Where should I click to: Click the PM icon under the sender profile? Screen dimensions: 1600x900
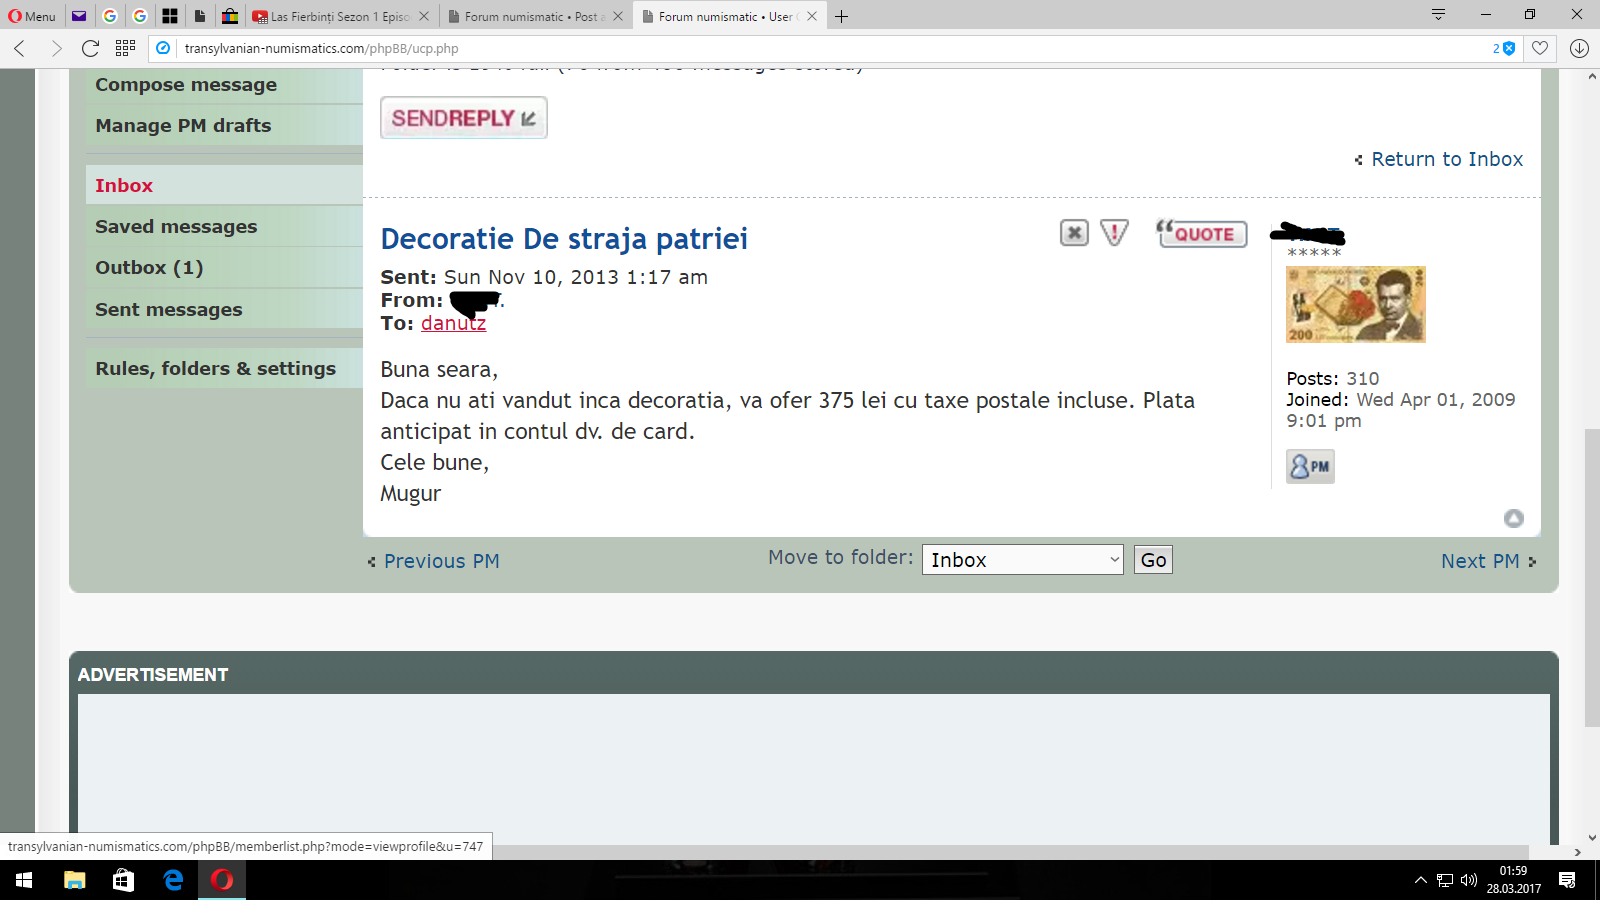pos(1310,466)
